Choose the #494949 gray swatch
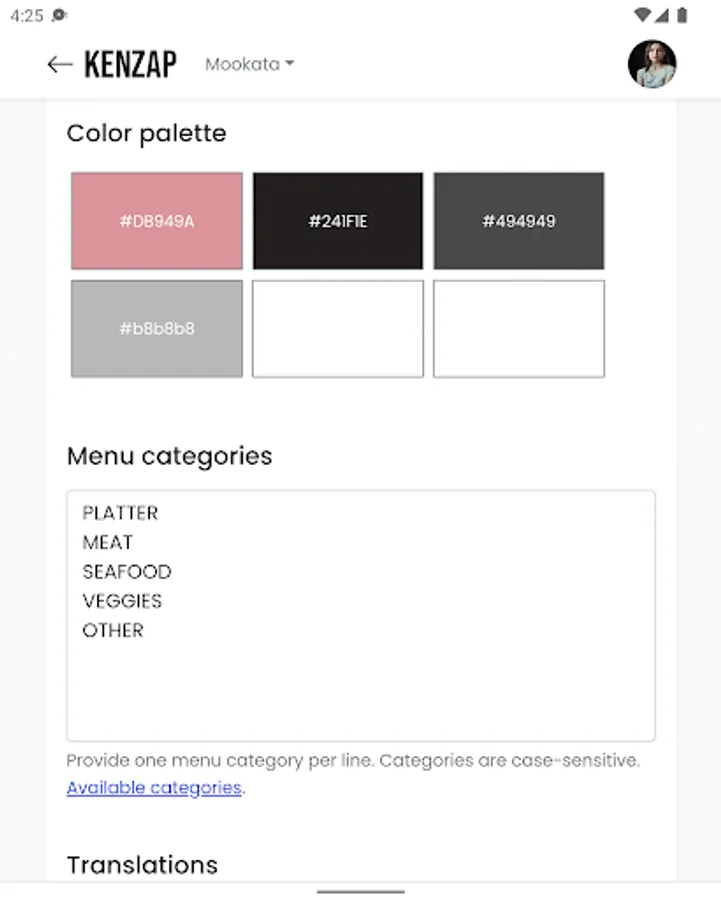721x900 pixels. point(518,221)
